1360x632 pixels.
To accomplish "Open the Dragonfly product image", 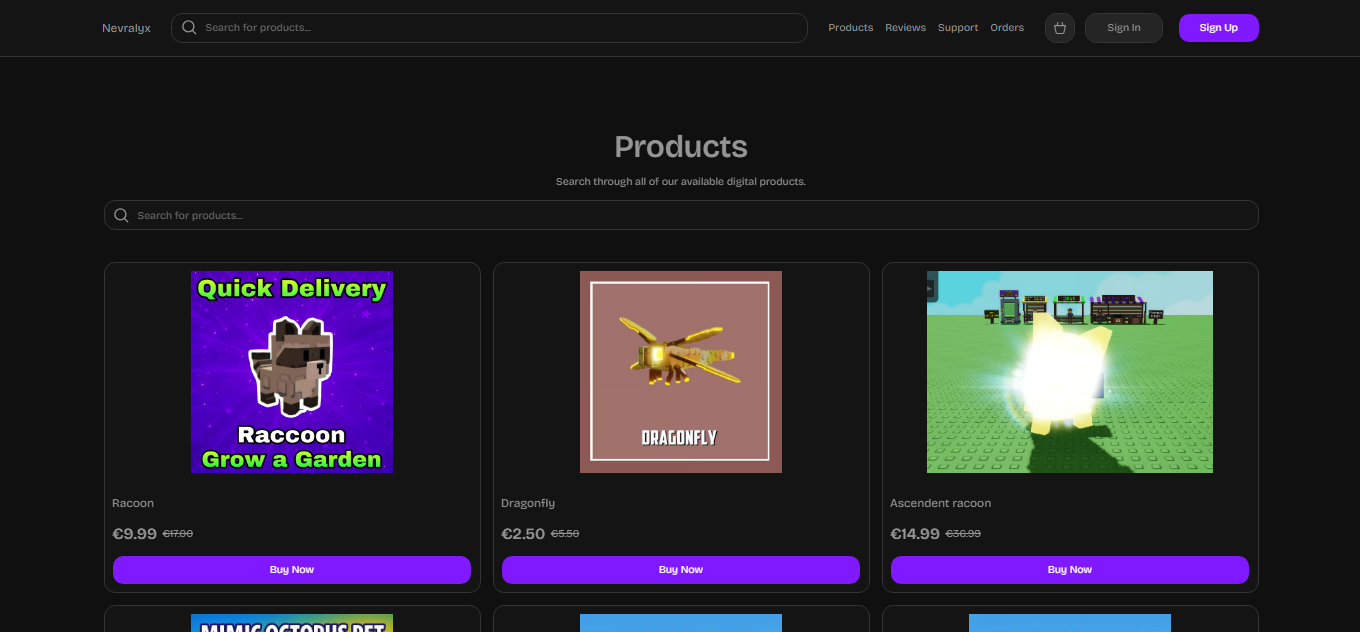I will [681, 372].
